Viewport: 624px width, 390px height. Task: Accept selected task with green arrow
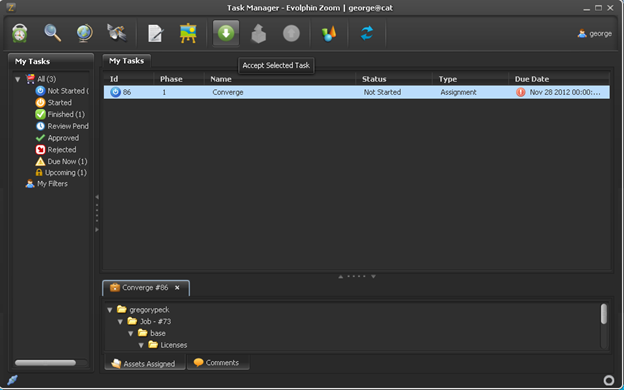pos(226,33)
